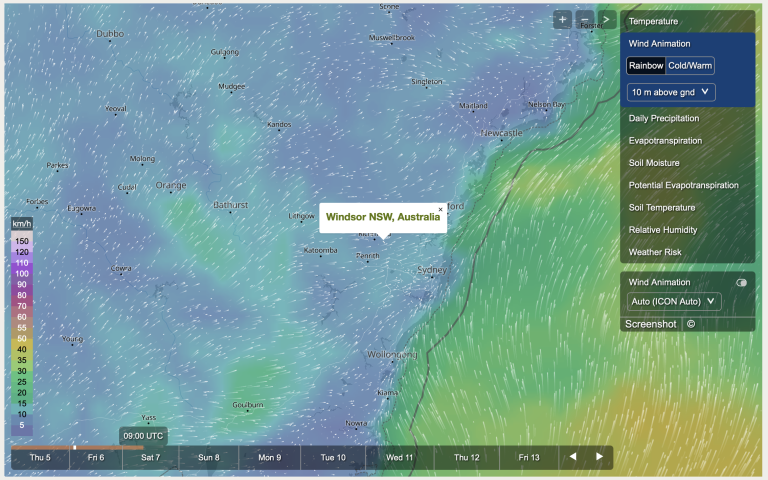Click the Screenshot button
This screenshot has height=480, width=768.
coord(650,324)
